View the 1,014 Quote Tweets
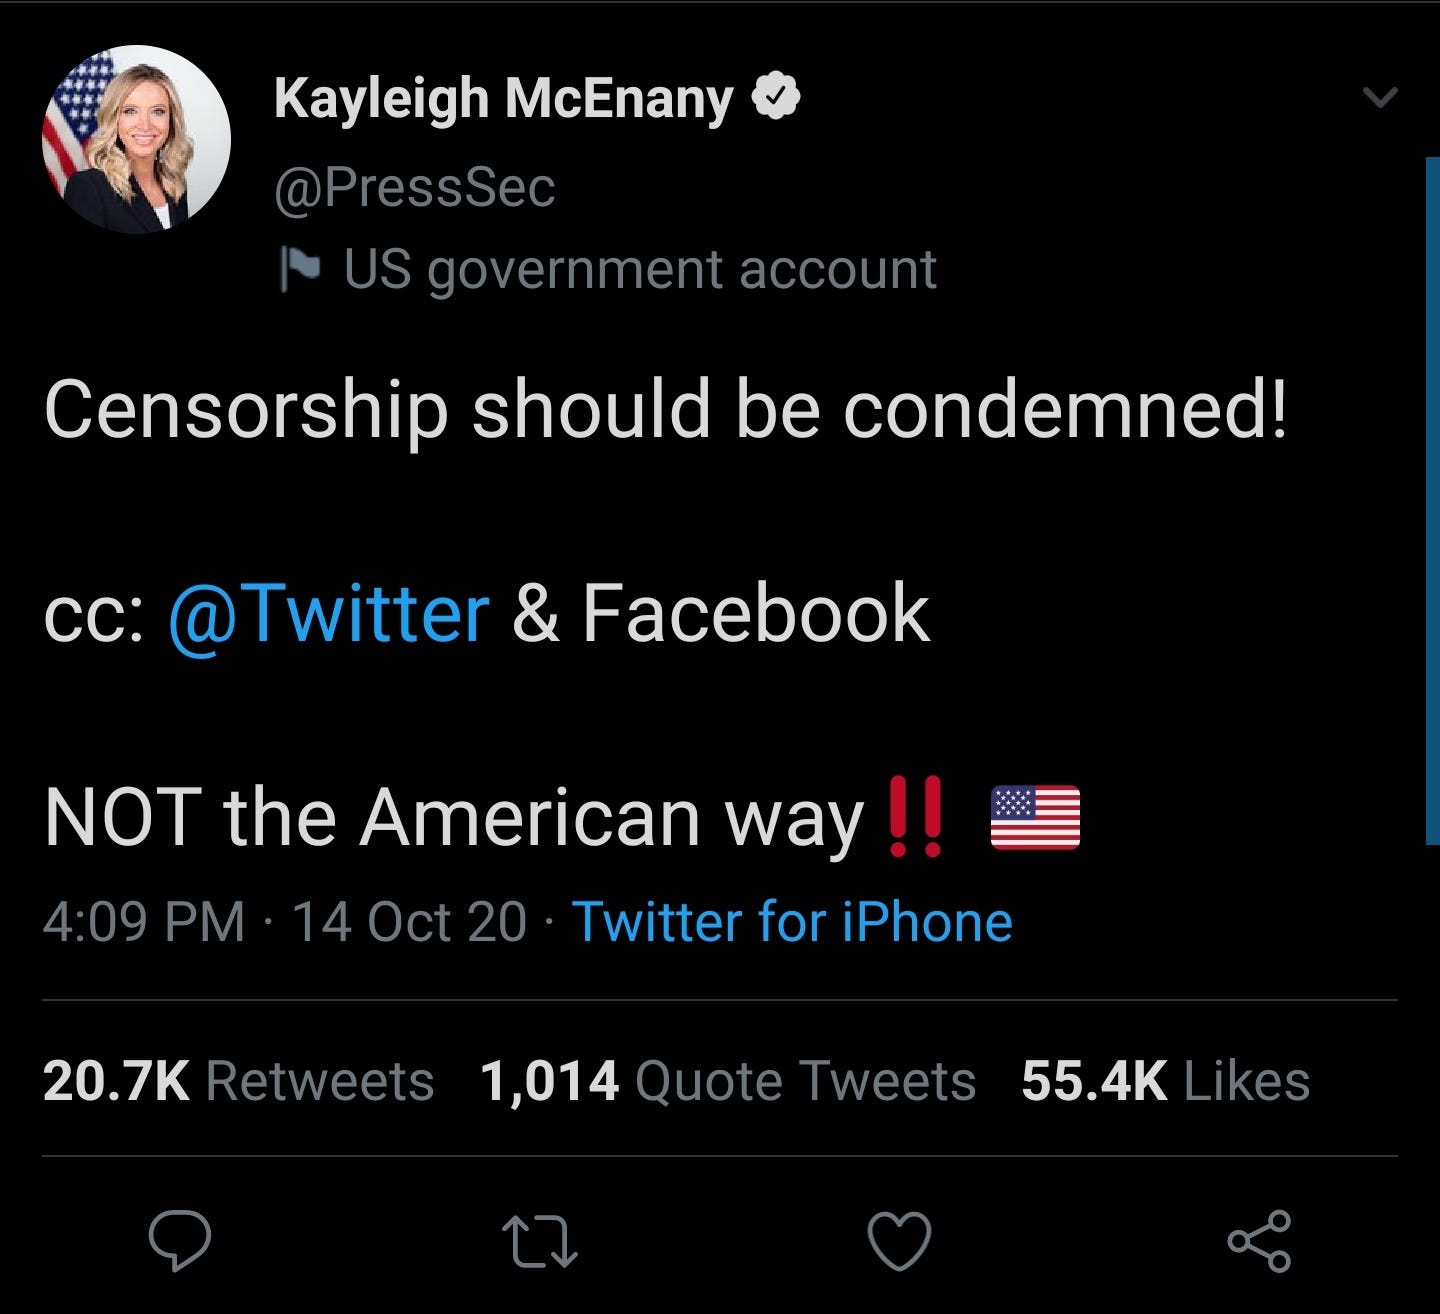The height and width of the screenshot is (1314, 1440). pos(728,1081)
